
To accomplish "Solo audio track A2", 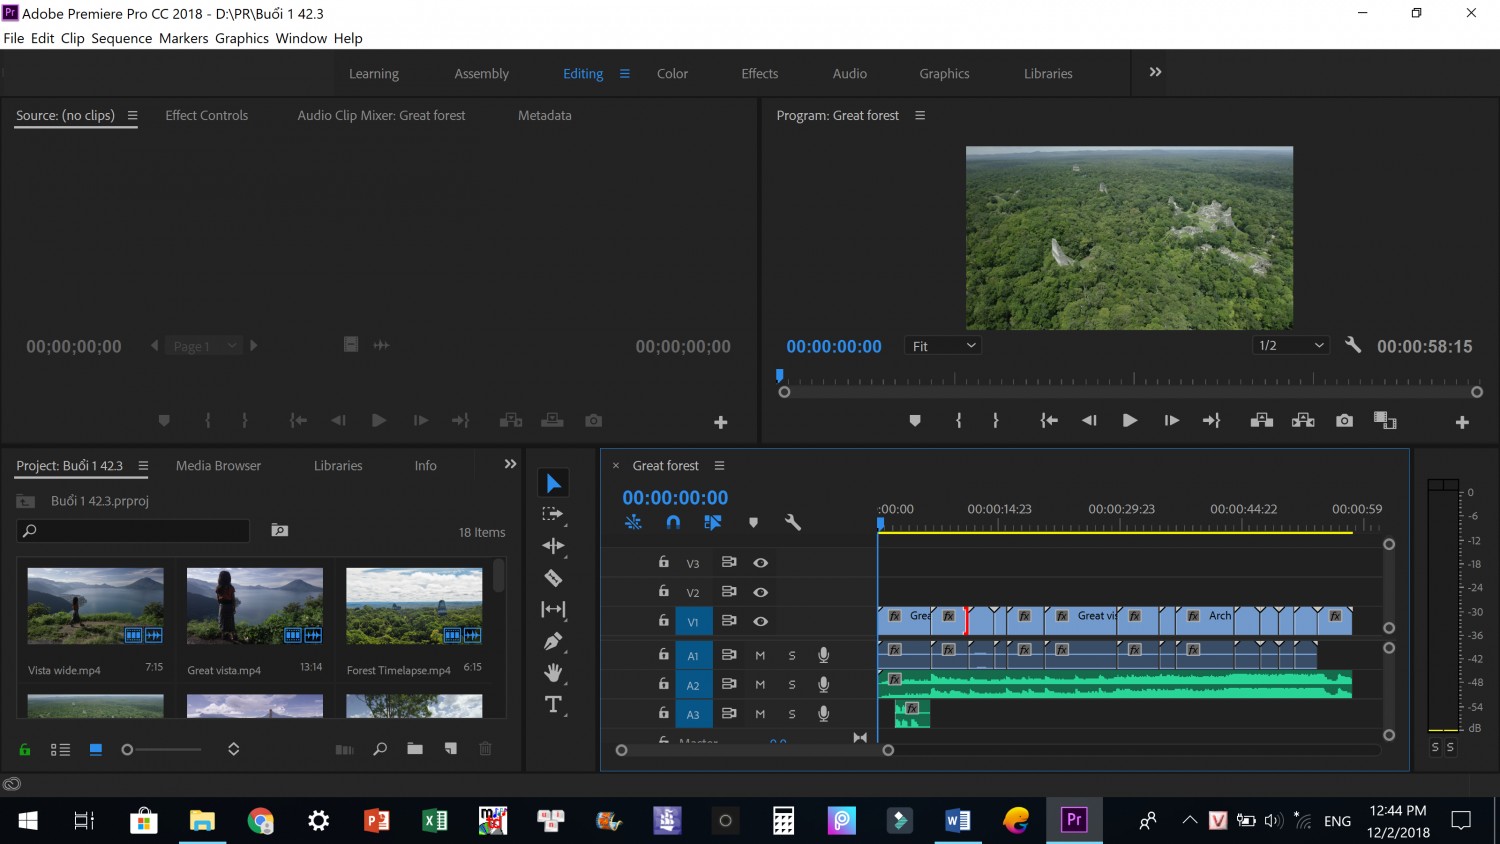I will click(x=792, y=685).
